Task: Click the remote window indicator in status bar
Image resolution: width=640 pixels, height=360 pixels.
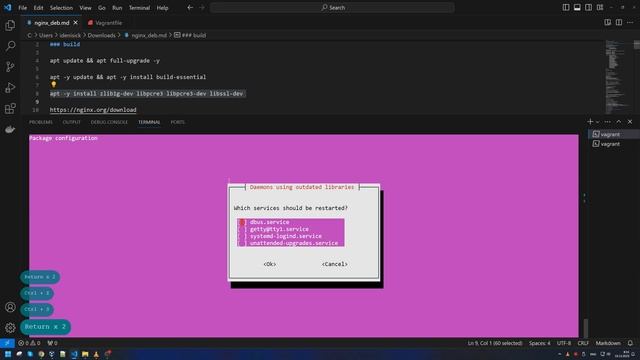Action: click(x=7, y=343)
